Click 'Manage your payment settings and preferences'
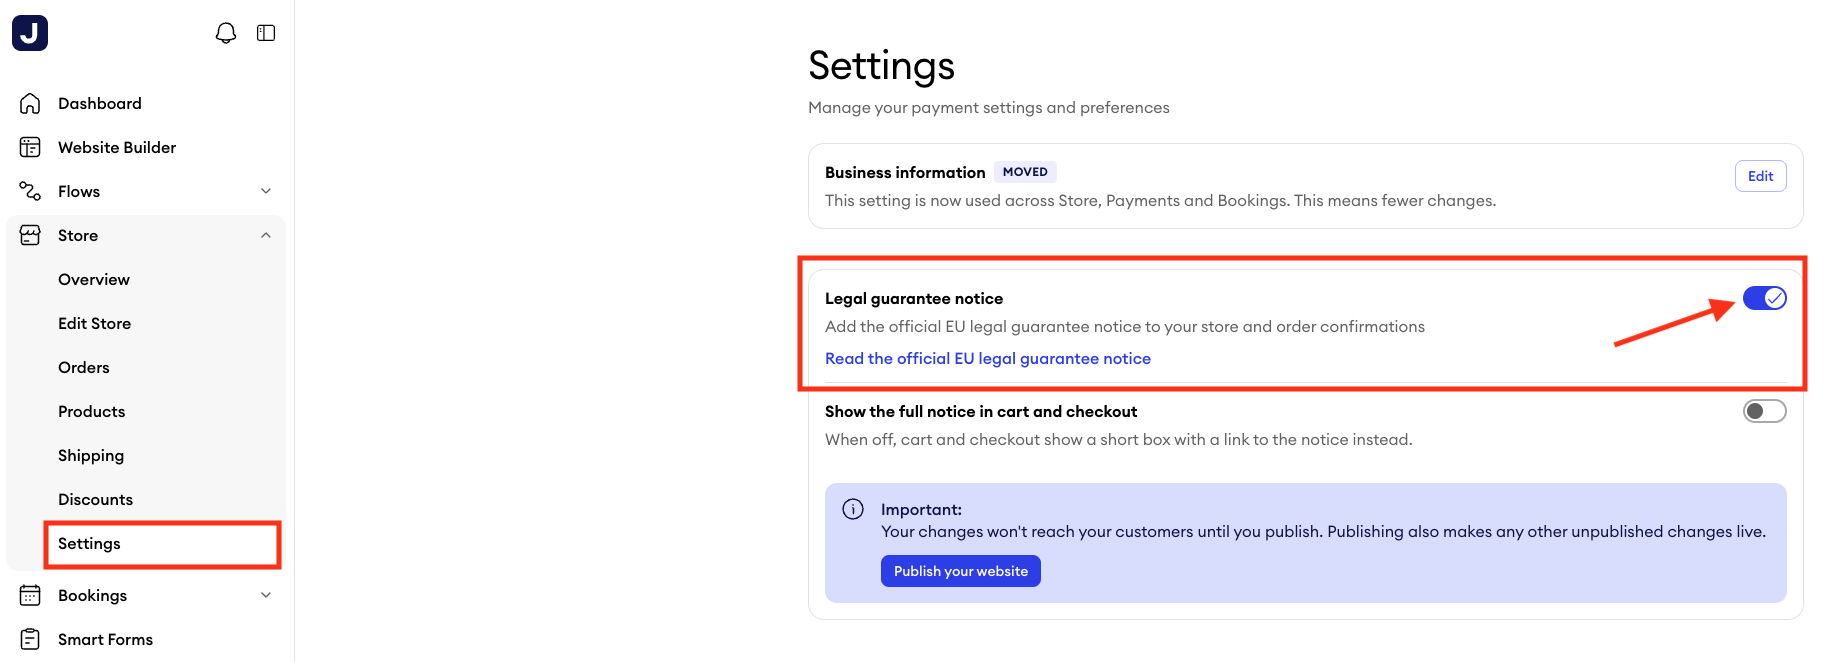This screenshot has height=662, width=1847. (989, 107)
